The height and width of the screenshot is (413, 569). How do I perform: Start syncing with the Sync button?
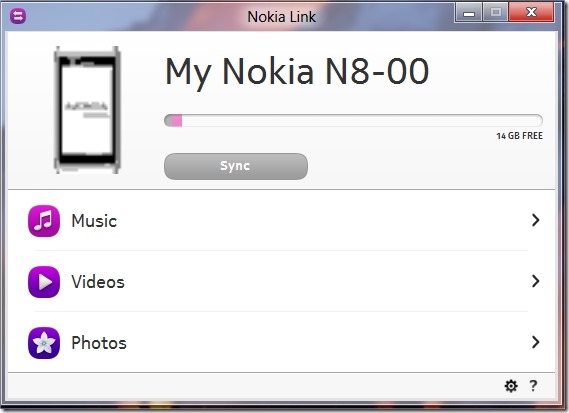pos(236,166)
